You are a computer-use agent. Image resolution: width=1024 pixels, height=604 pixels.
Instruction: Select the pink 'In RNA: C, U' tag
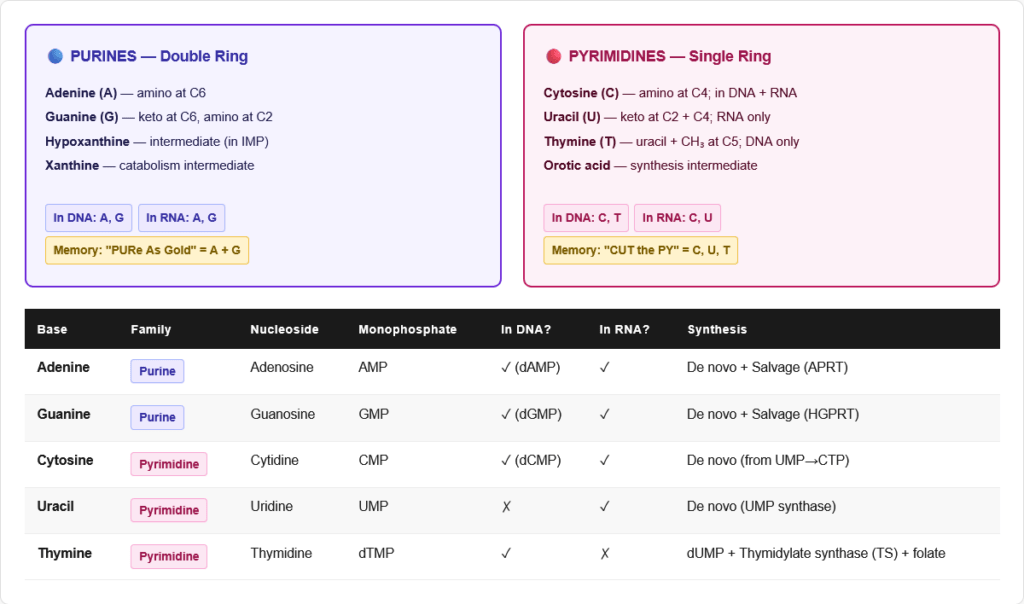[x=677, y=218]
